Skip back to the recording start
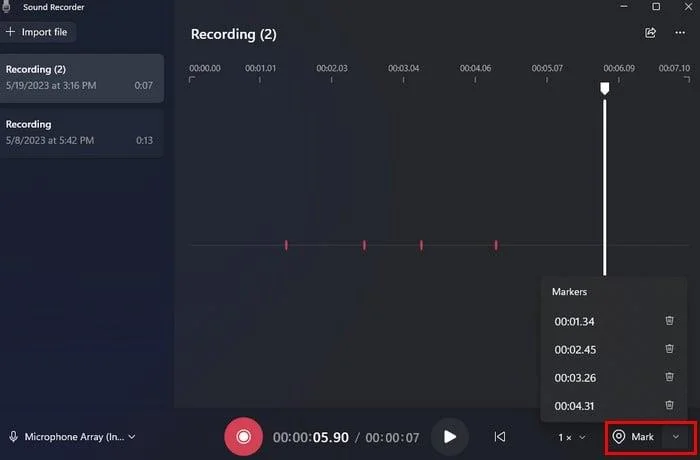This screenshot has height=460, width=700. click(500, 437)
